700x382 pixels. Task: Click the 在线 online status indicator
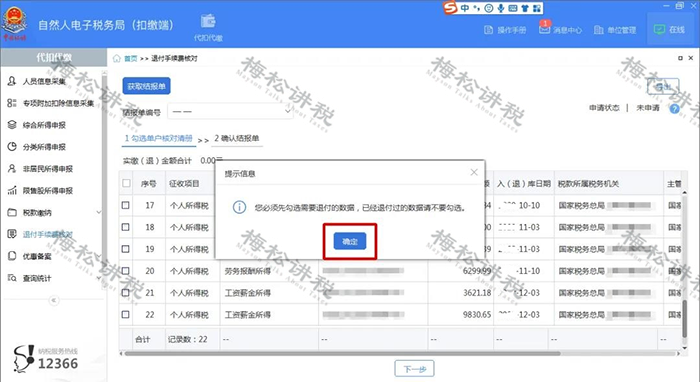tap(669, 29)
